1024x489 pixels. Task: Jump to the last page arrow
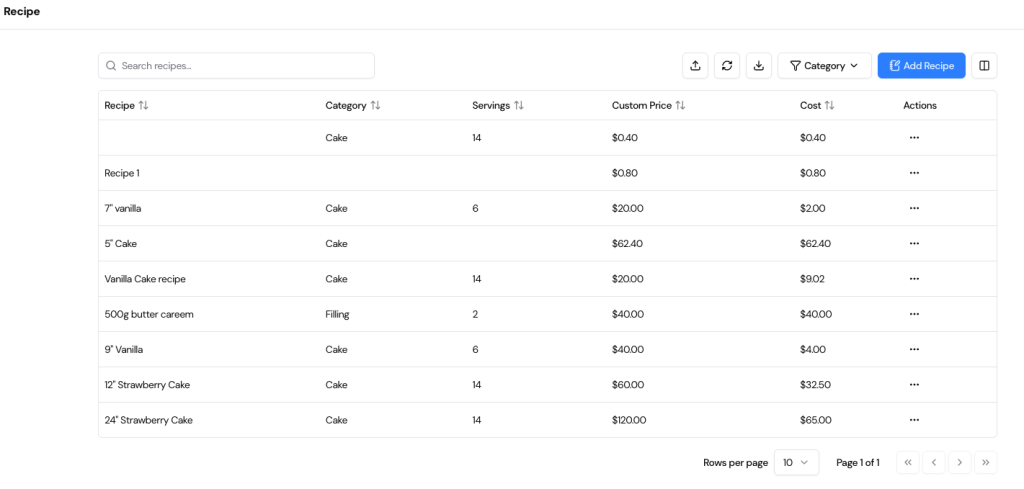pos(986,462)
